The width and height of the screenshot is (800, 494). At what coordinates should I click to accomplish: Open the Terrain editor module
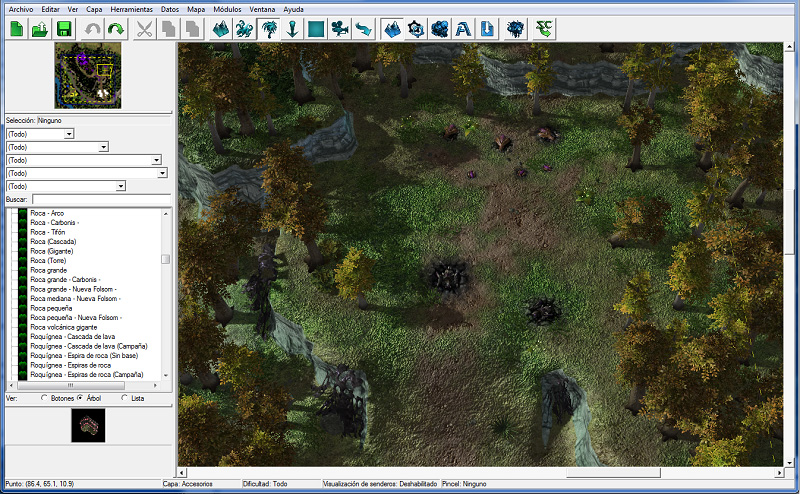tap(392, 29)
